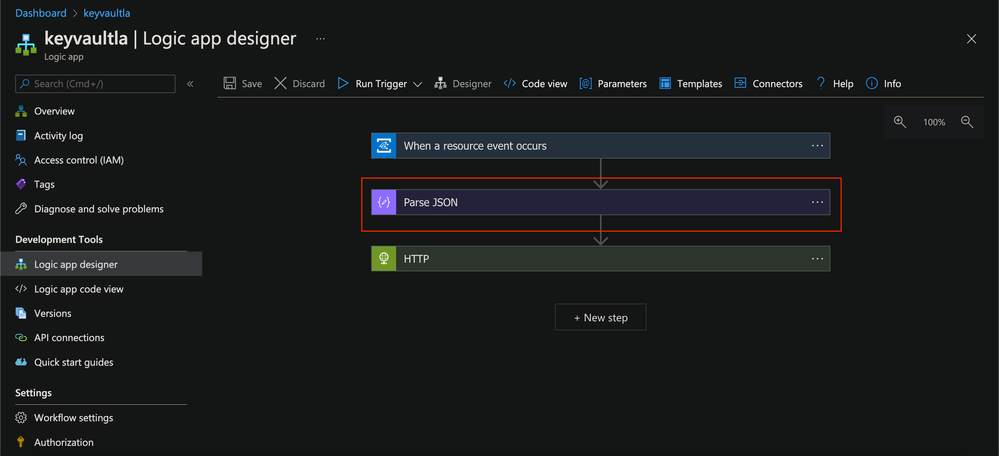Open the Run Trigger dropdown arrow
Screen dimensions: 999x456
click(418, 84)
